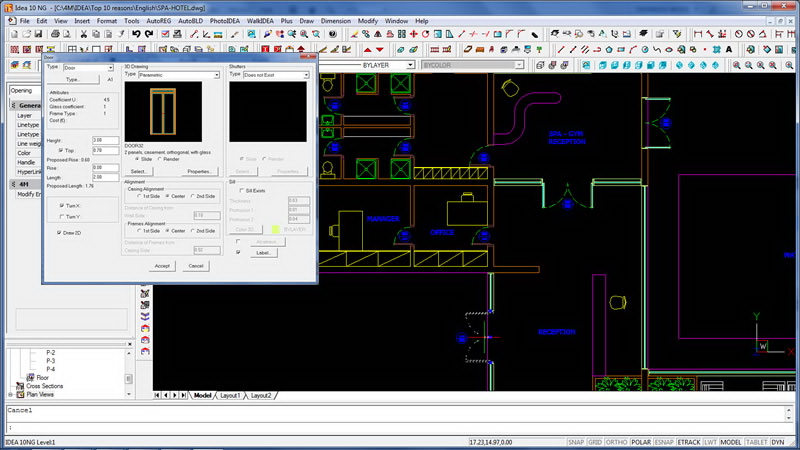800x450 pixels.
Task: Click the Print icon in the toolbar
Action: tap(57, 34)
